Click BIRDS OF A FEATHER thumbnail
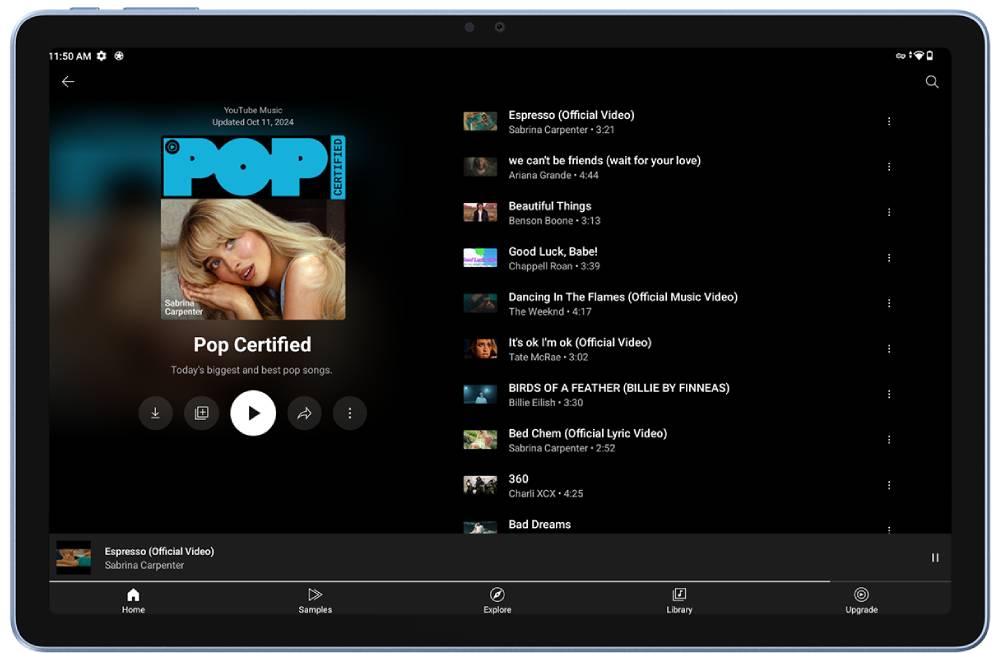Screen dimensions: 1000x653 pyautogui.click(x=480, y=394)
